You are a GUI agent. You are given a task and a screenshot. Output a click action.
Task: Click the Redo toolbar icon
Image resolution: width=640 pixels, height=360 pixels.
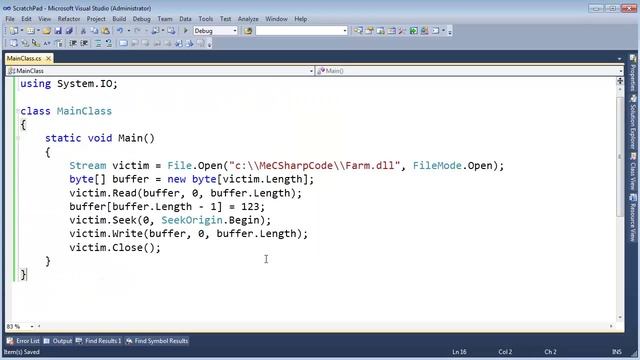click(138, 31)
